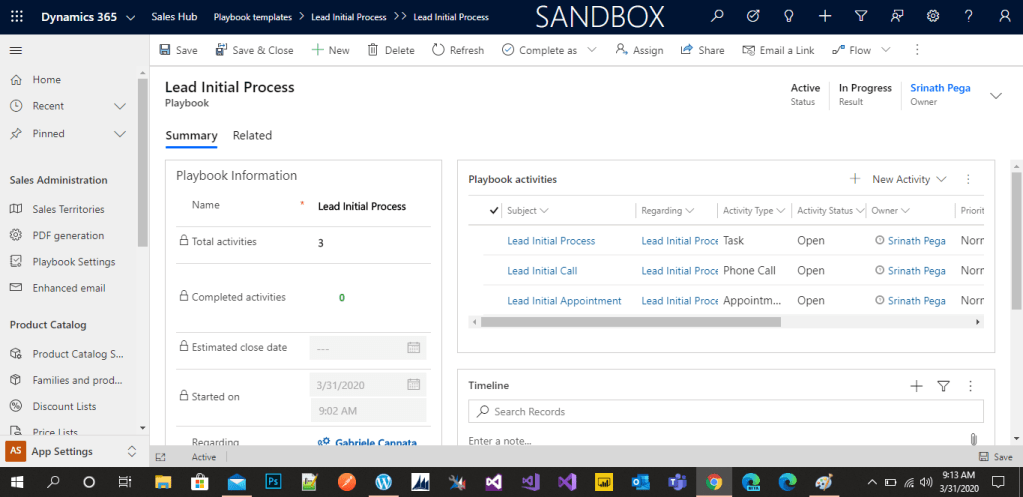Click the Refresh command icon
The height and width of the screenshot is (497, 1023).
point(438,50)
